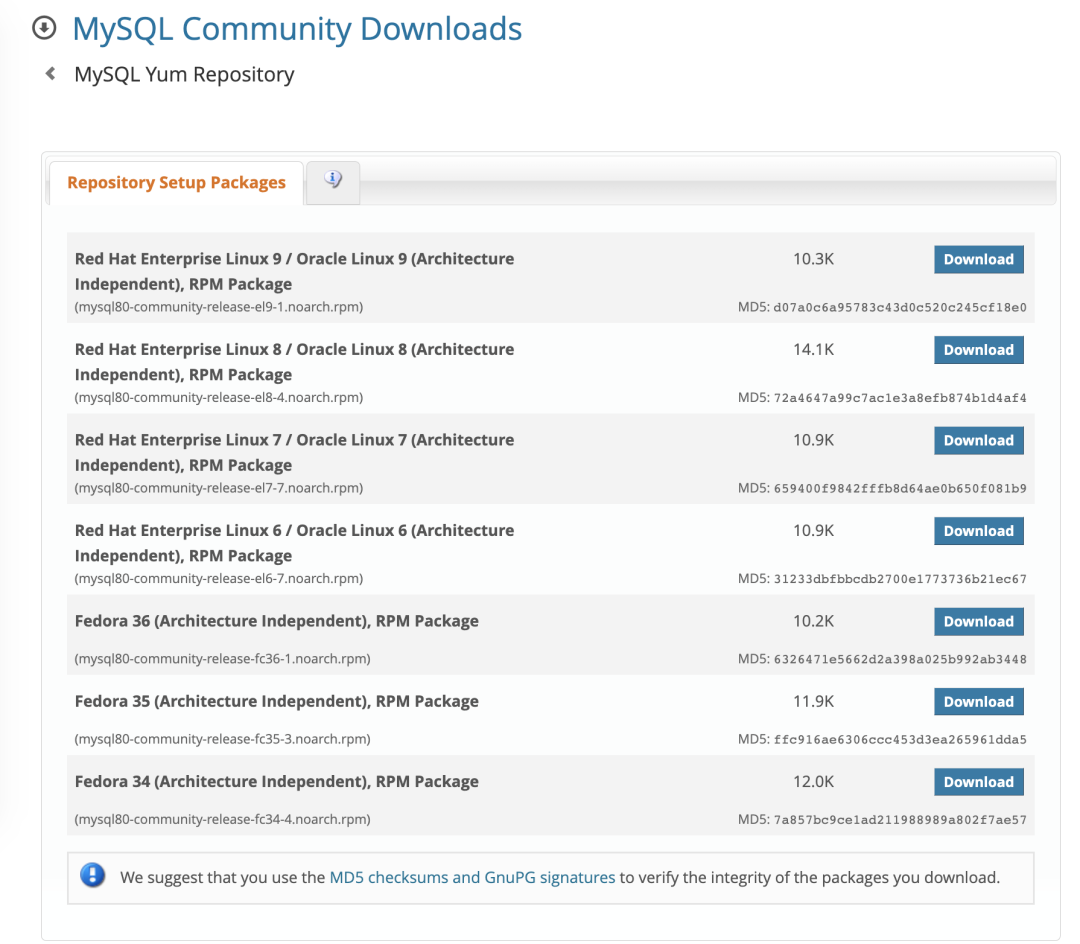Click MD5 hash 31233dbfbbcdb2700e1773736b21ec67
This screenshot has height=944, width=1080.
point(900,579)
